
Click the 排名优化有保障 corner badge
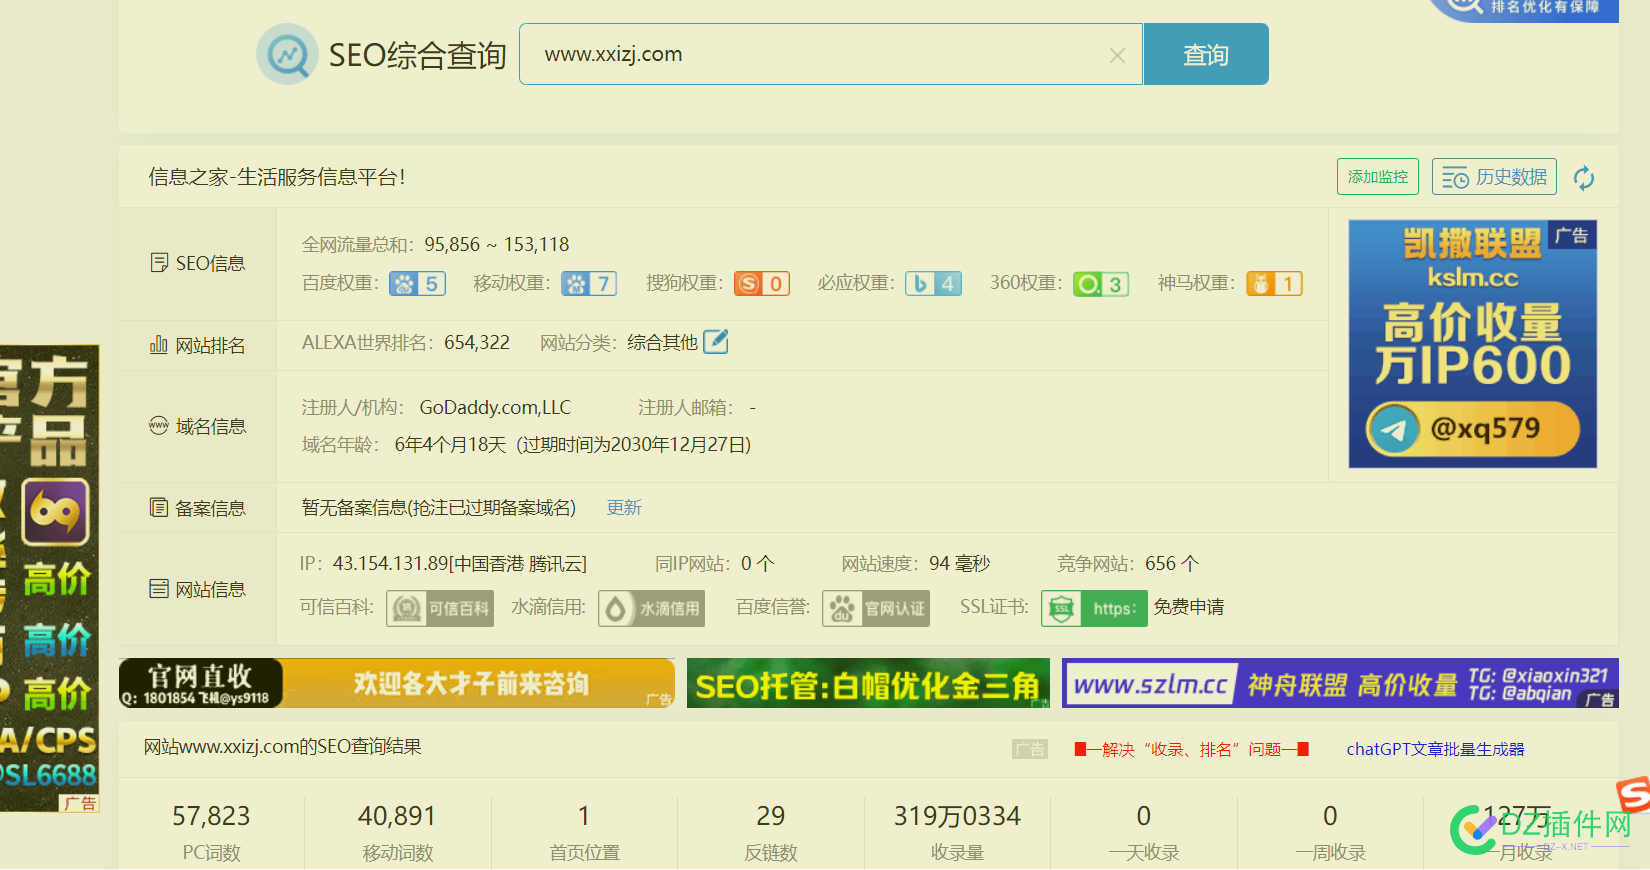[x=1525, y=9]
